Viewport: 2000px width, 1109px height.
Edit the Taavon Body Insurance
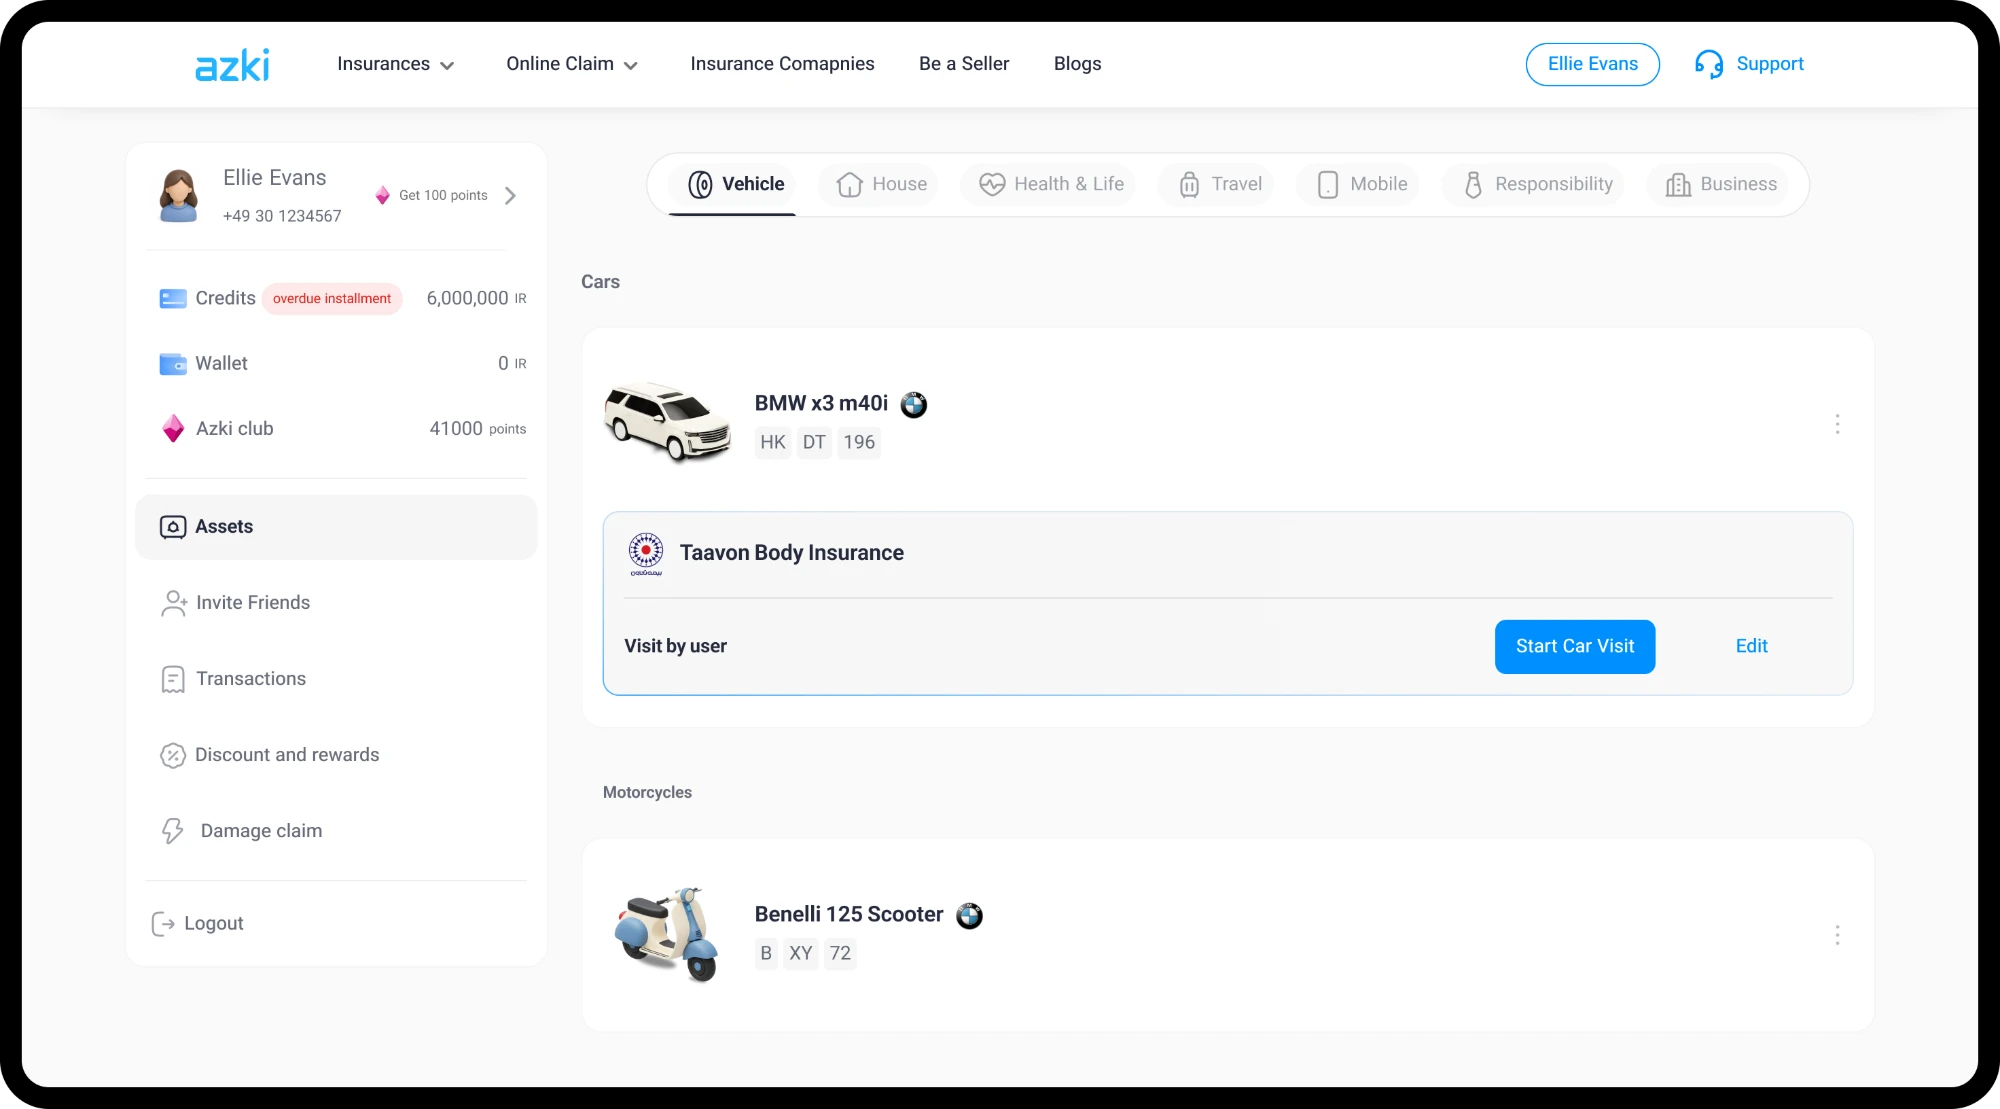pos(1751,646)
